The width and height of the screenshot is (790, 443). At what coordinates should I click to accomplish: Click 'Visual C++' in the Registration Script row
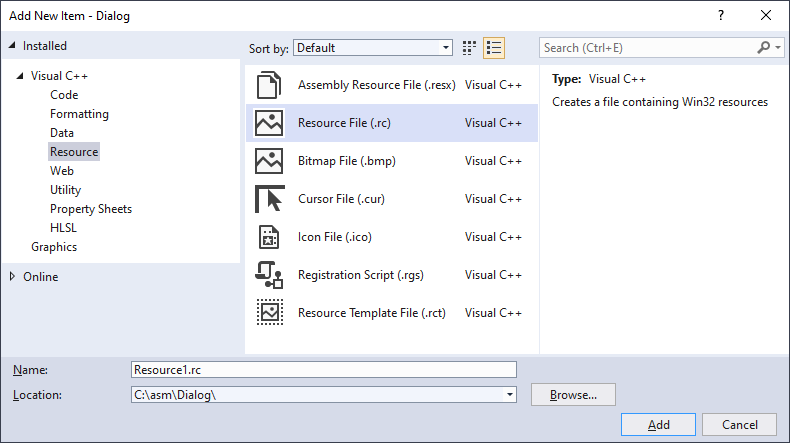coord(493,275)
